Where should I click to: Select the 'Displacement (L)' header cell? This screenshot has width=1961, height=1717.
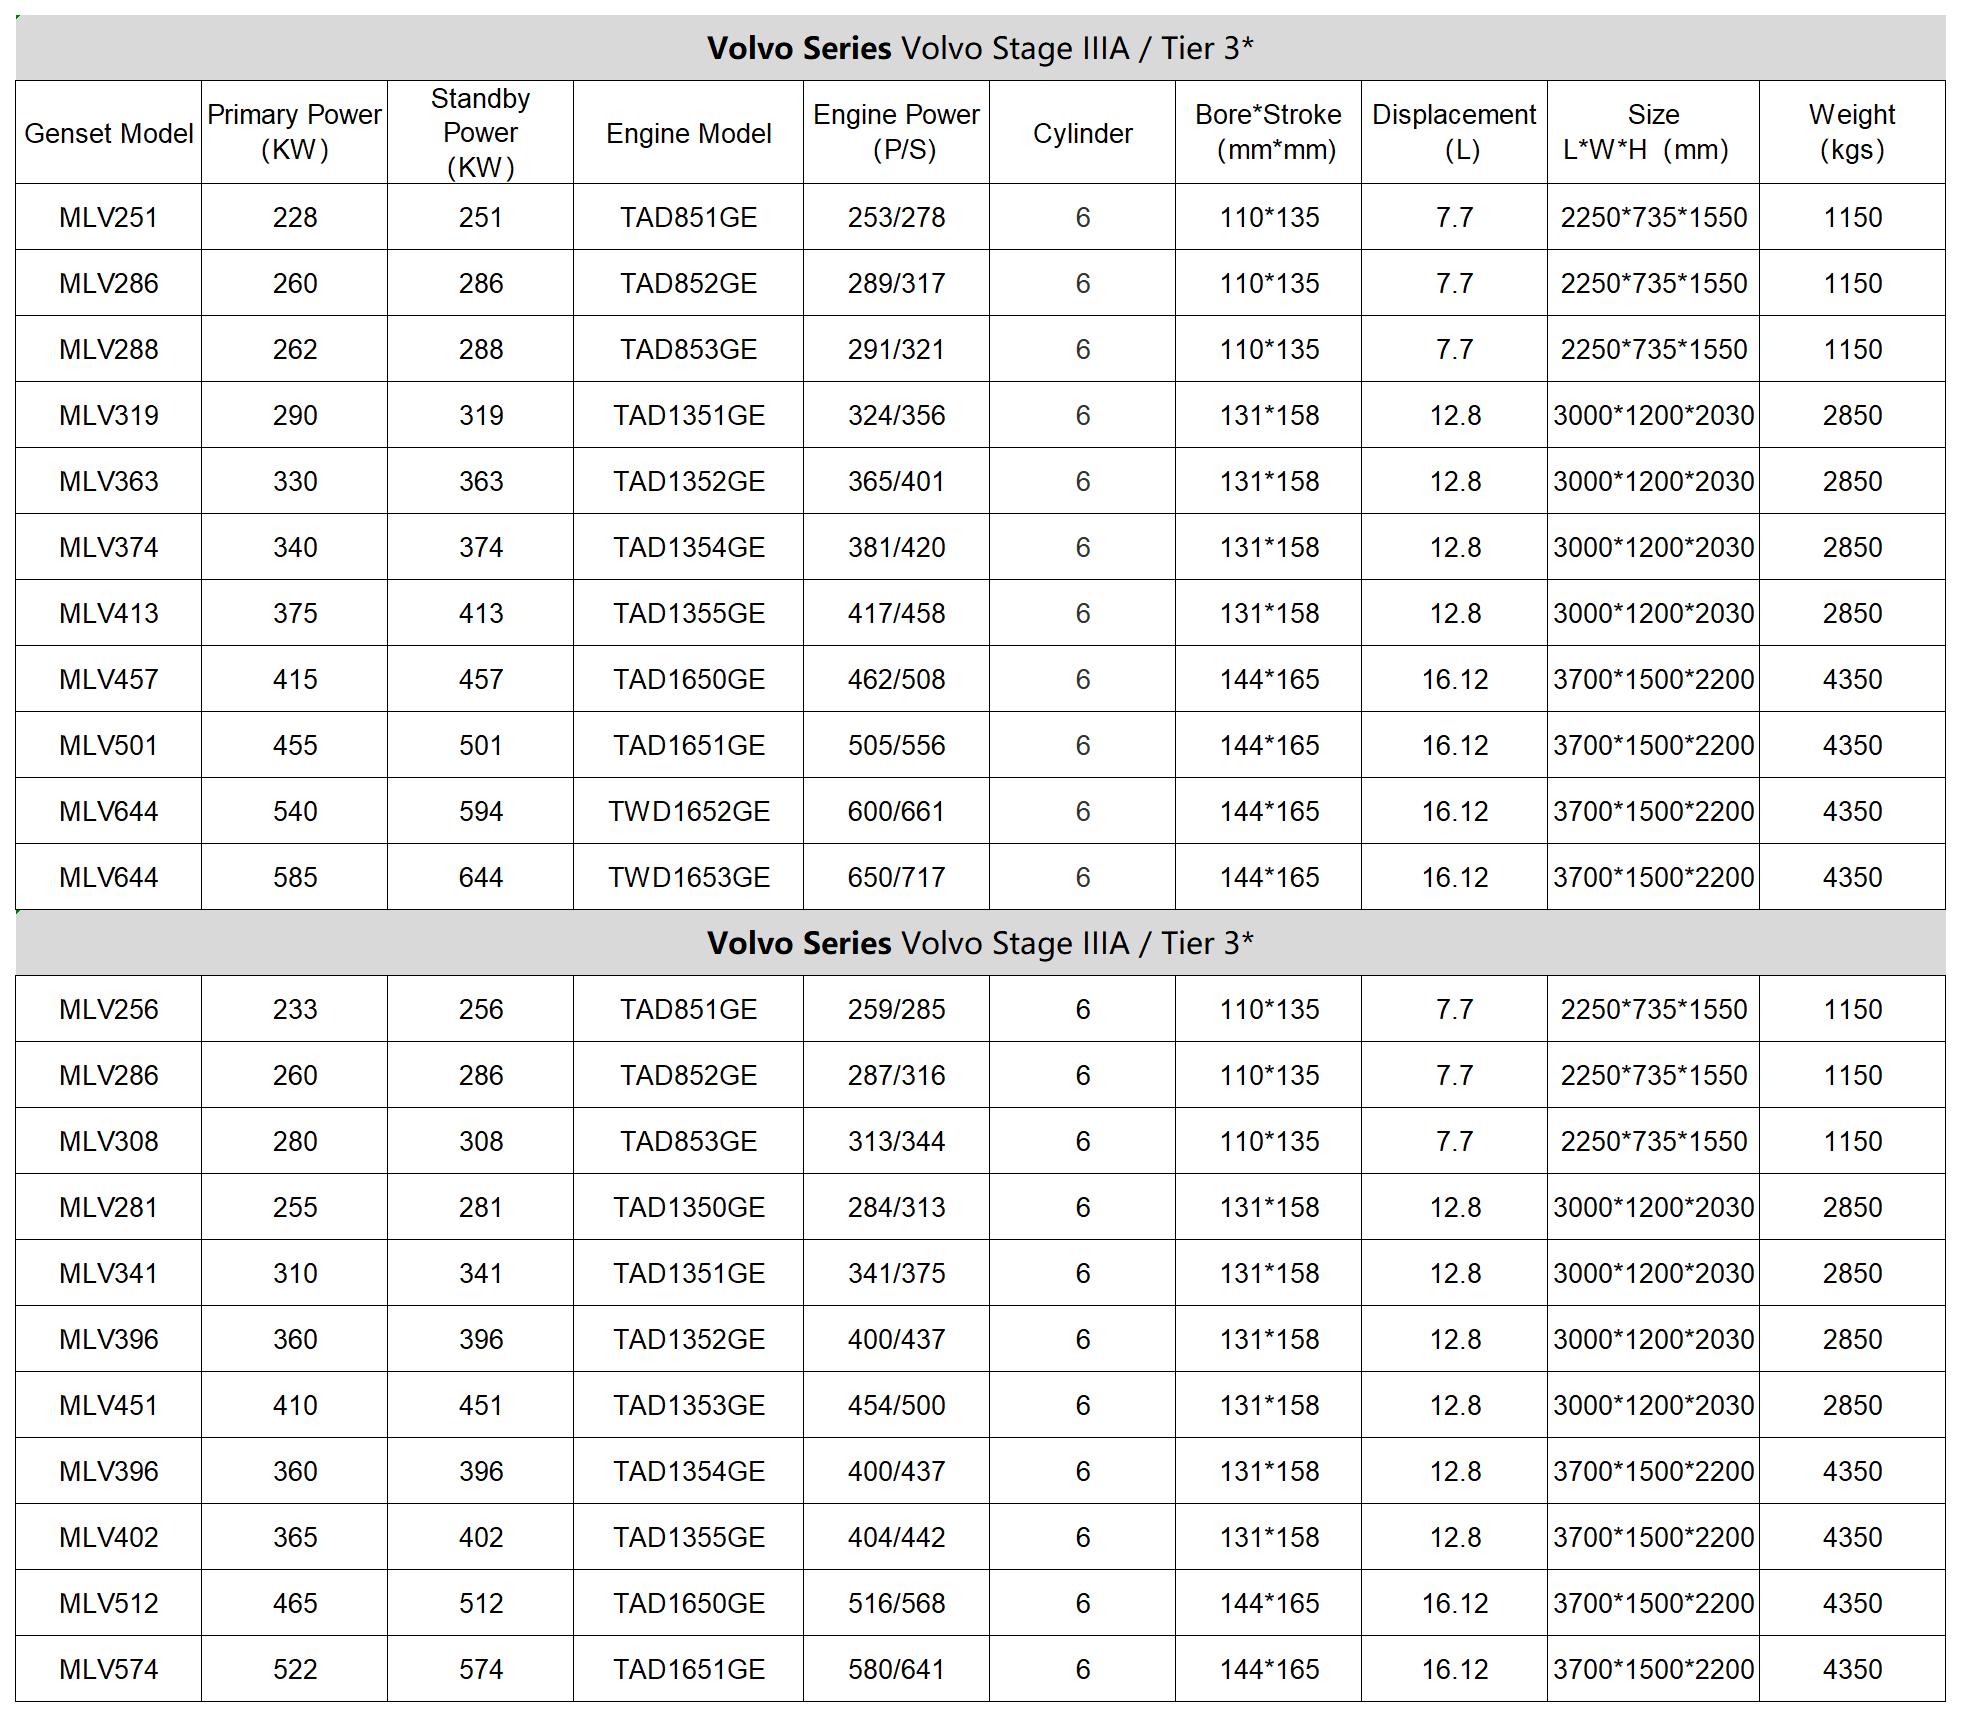click(1454, 133)
